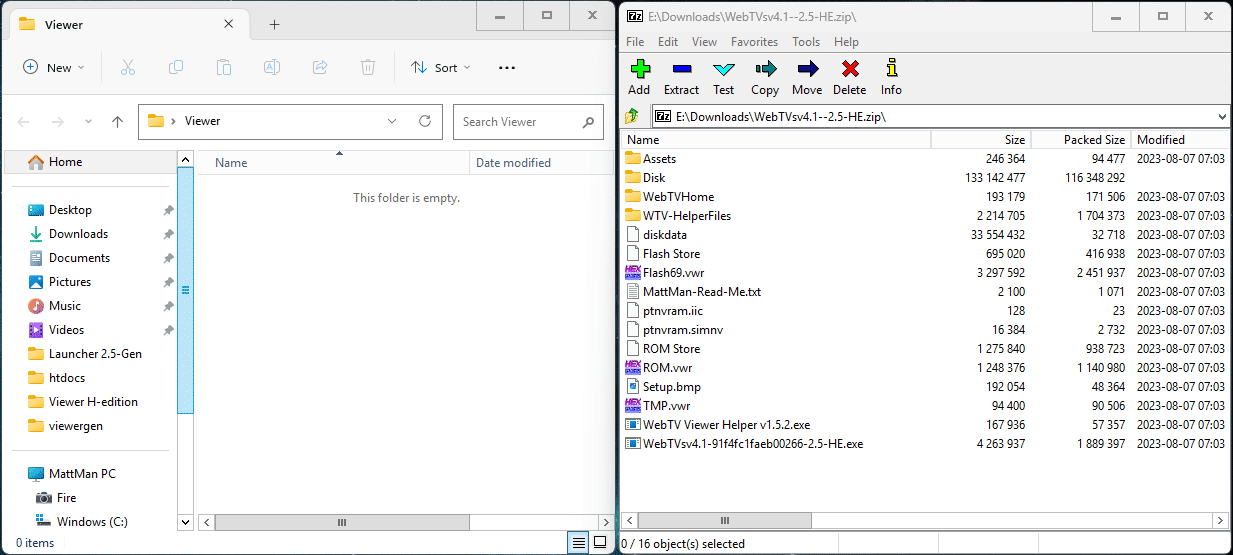Click the Up arrow in Explorer navigation
Screen dimensions: 1233x555
pyautogui.click(x=117, y=122)
